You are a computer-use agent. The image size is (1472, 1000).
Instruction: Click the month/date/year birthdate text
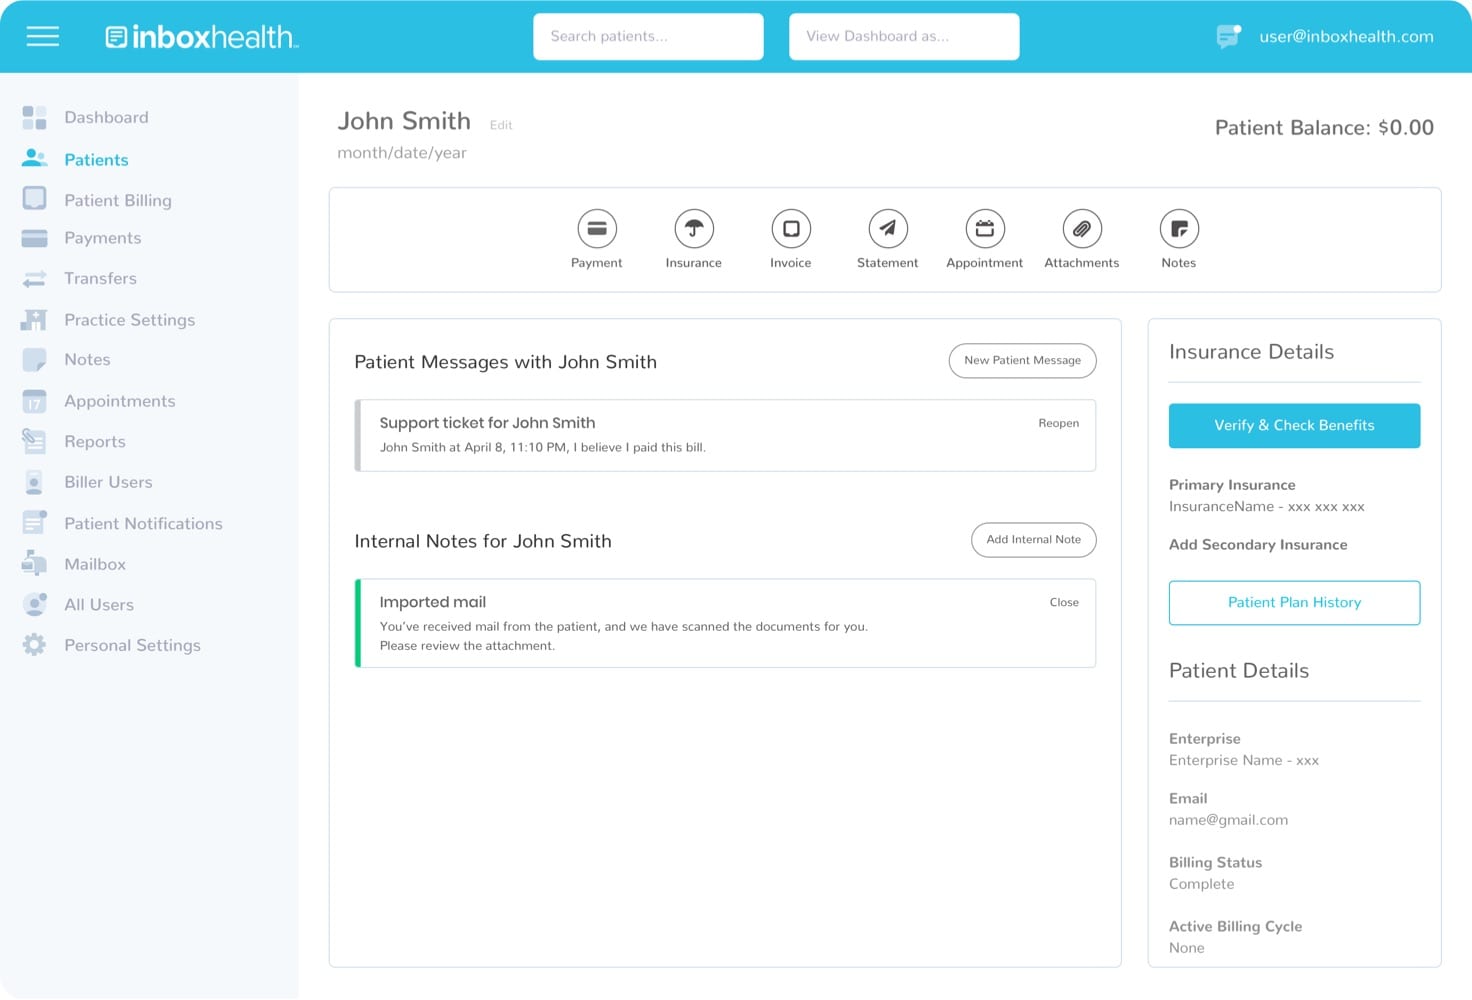402,153
